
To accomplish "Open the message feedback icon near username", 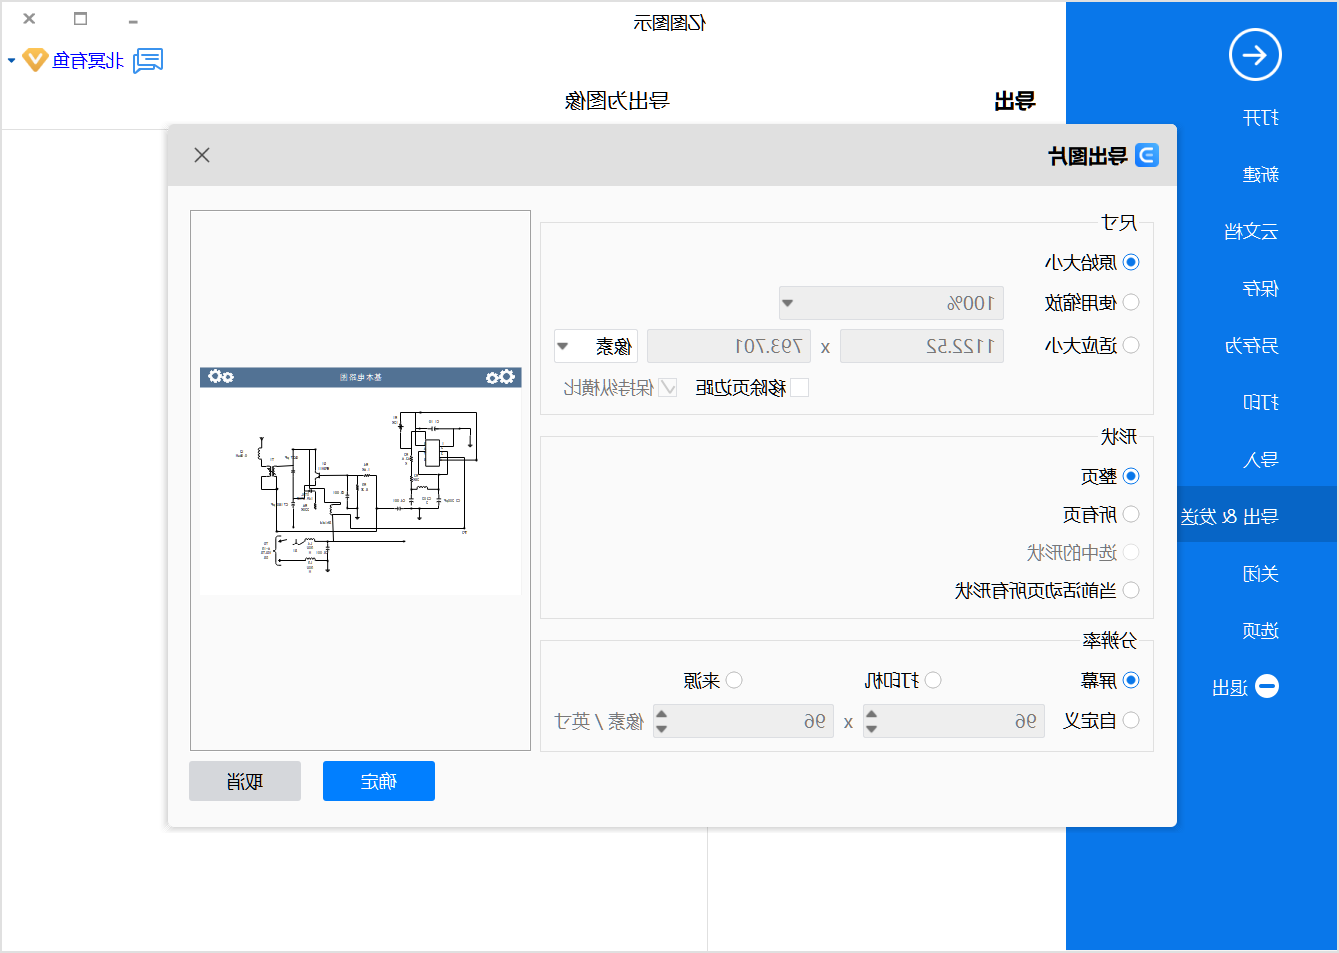I will 148,61.
